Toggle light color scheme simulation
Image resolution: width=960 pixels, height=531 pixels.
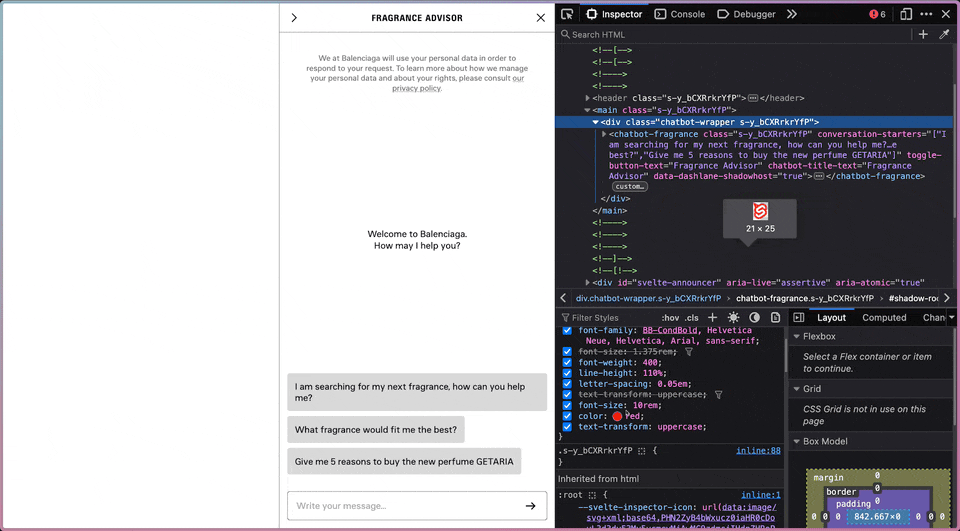click(733, 318)
